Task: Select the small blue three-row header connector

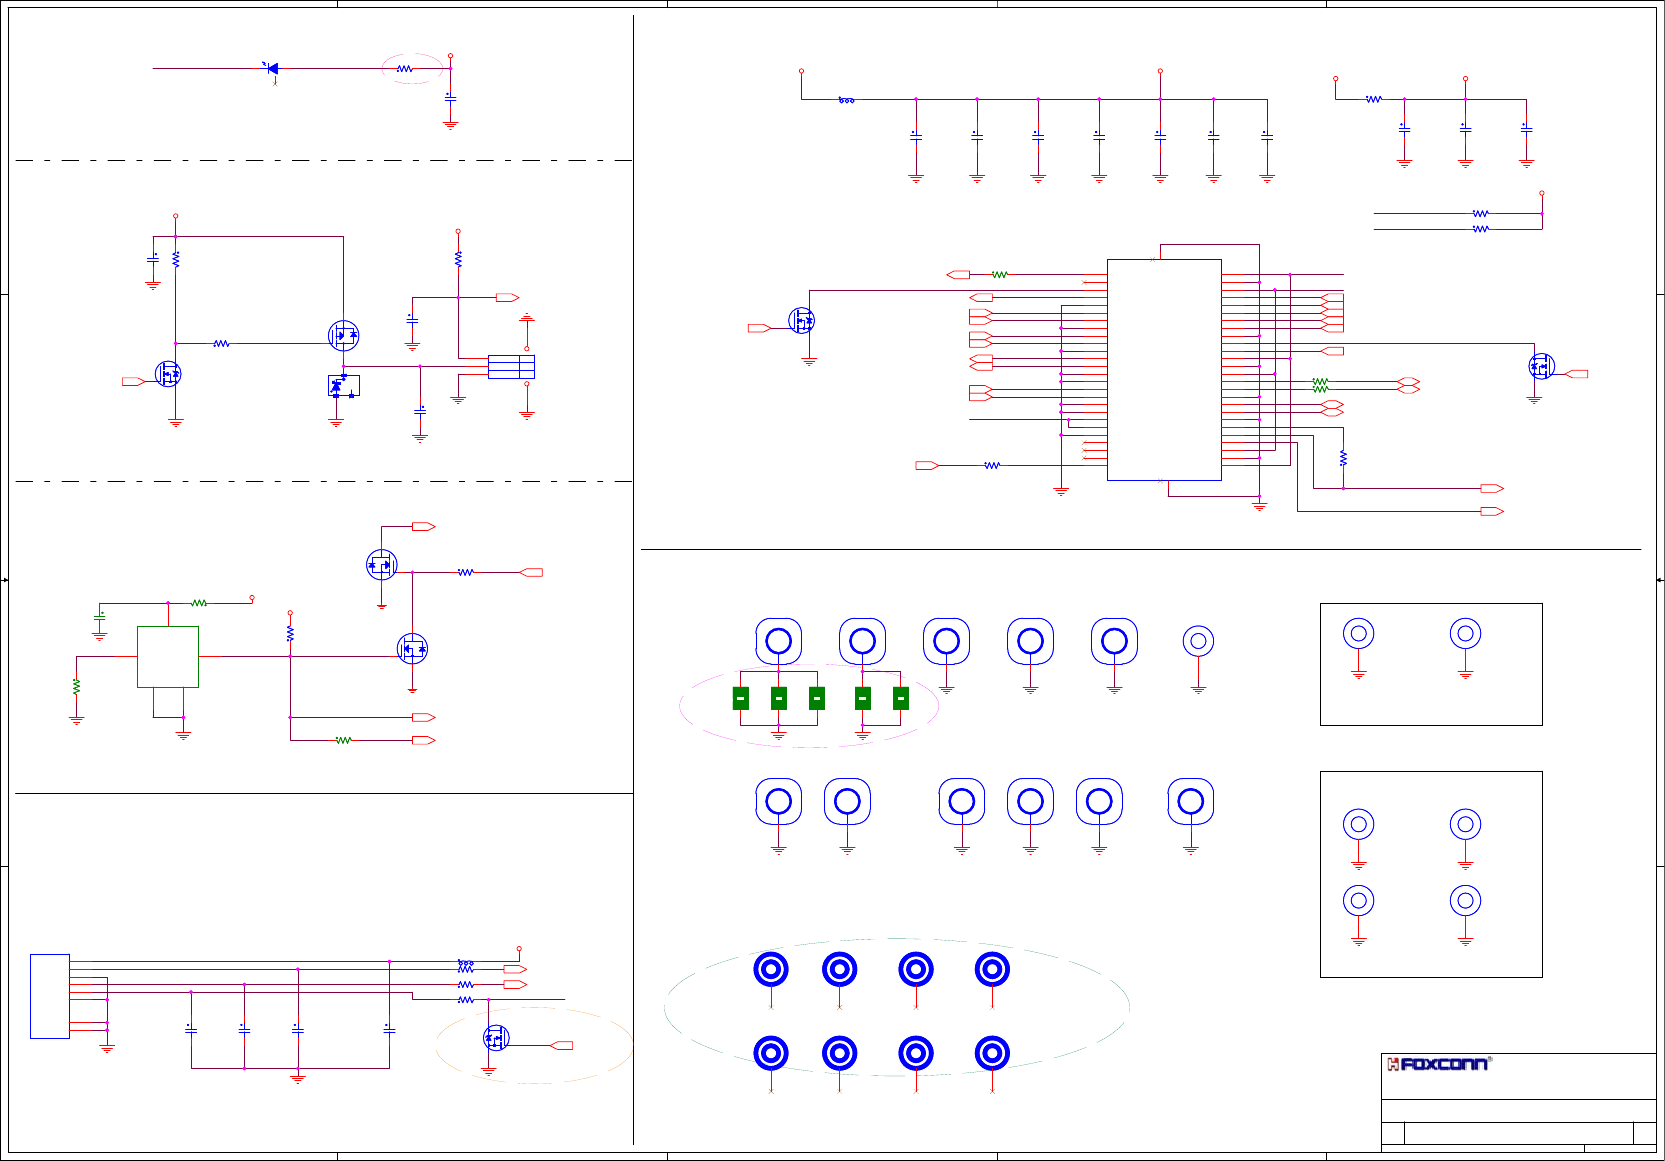Action: click(511, 367)
